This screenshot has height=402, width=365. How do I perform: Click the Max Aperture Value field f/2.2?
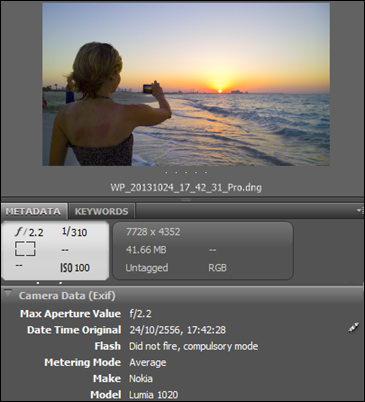pyautogui.click(x=140, y=314)
